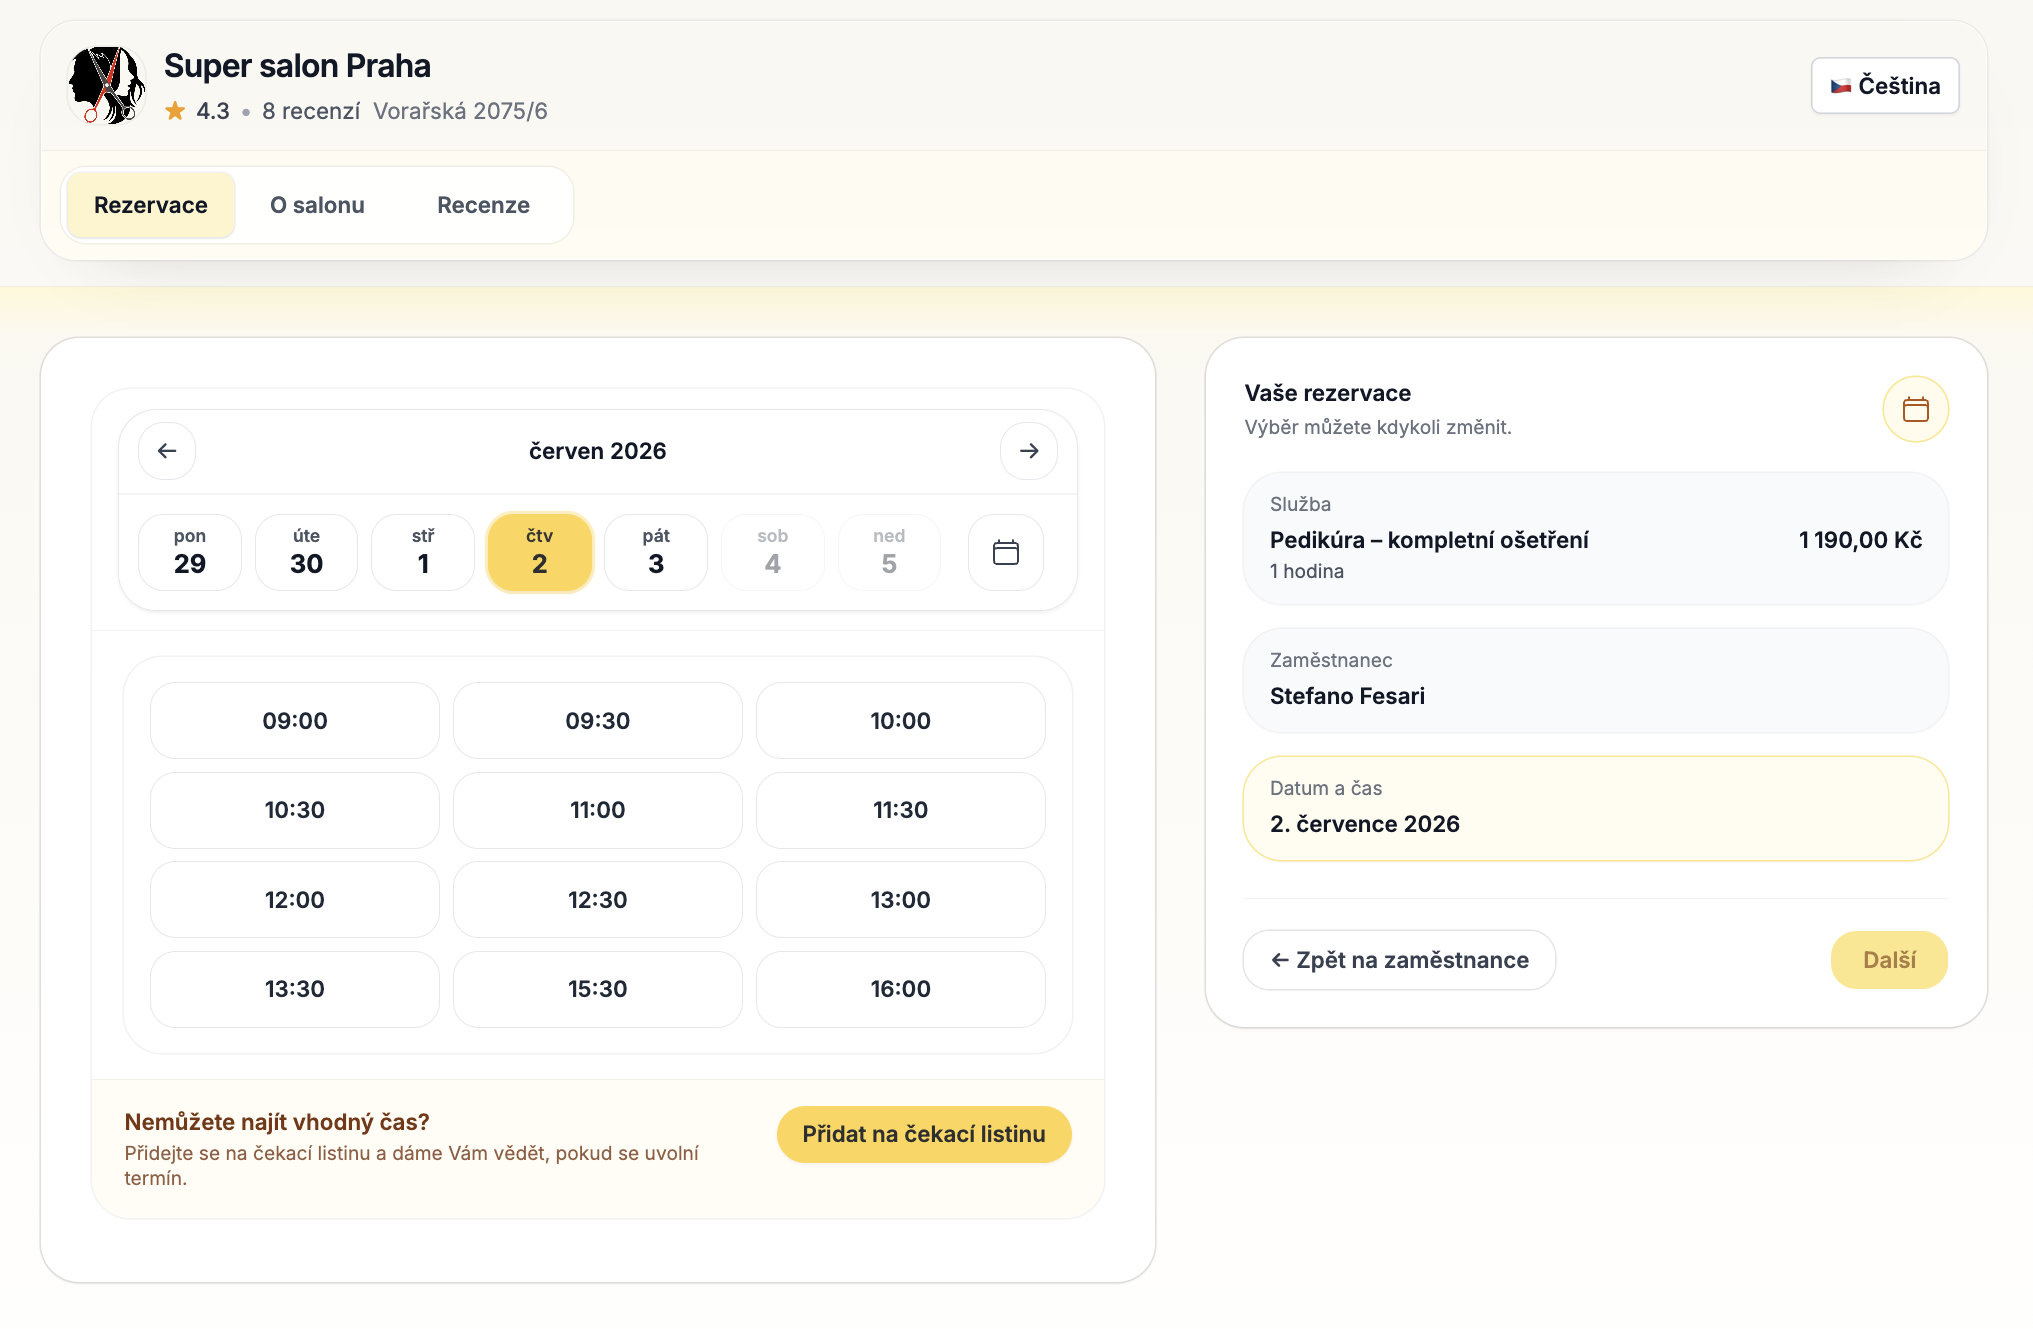Click the Další button
2033x1329 pixels.
[1889, 960]
